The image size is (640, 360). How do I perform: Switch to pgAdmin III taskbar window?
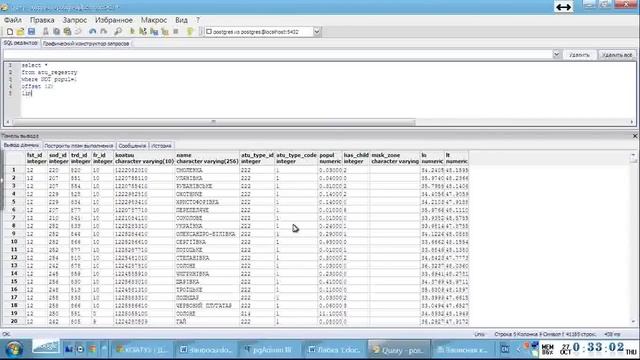(x=270, y=349)
